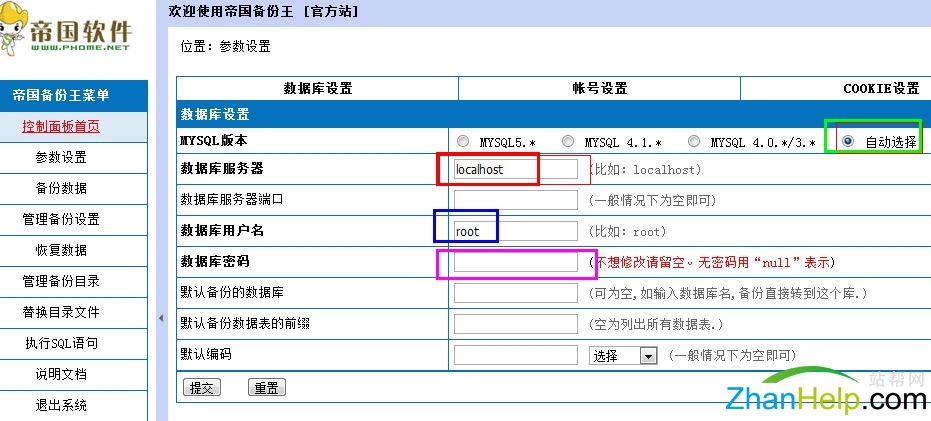Screen dimensions: 931x421
Task: Click the 帝国软件 logo
Action: click(65, 30)
